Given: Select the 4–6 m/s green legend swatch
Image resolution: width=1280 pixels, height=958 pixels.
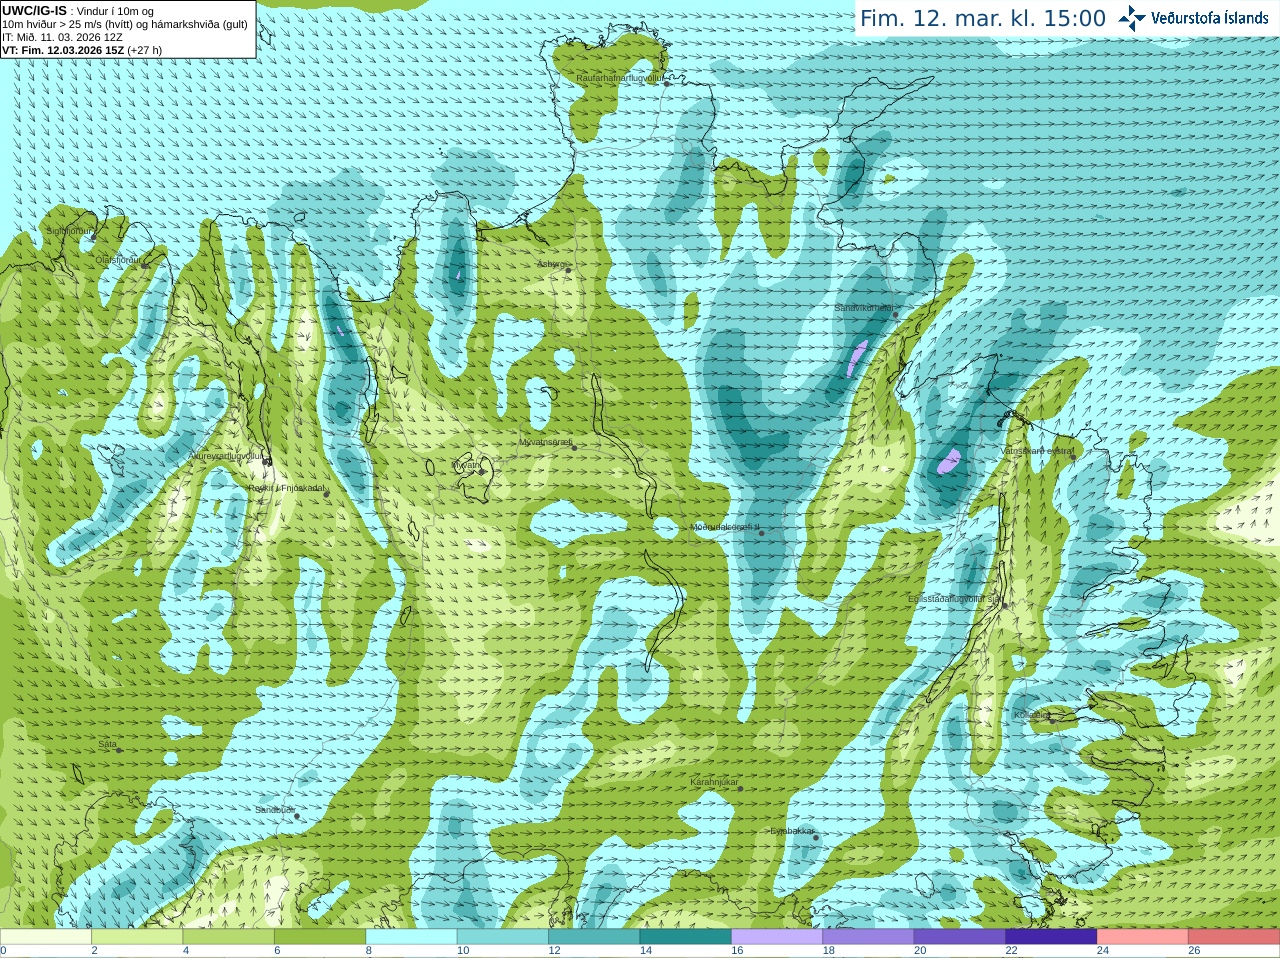Looking at the screenshot, I should point(229,937).
